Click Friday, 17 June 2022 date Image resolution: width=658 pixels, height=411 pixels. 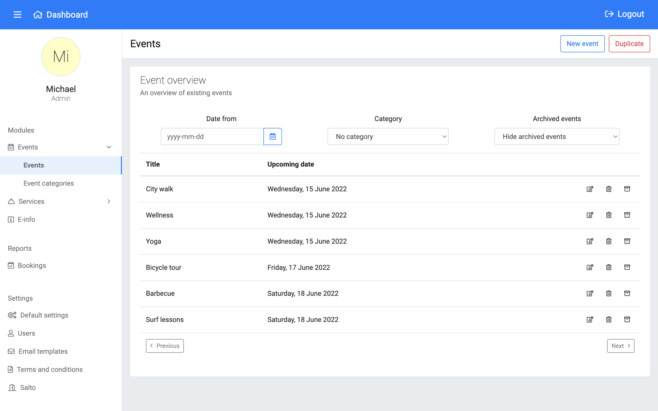point(298,267)
